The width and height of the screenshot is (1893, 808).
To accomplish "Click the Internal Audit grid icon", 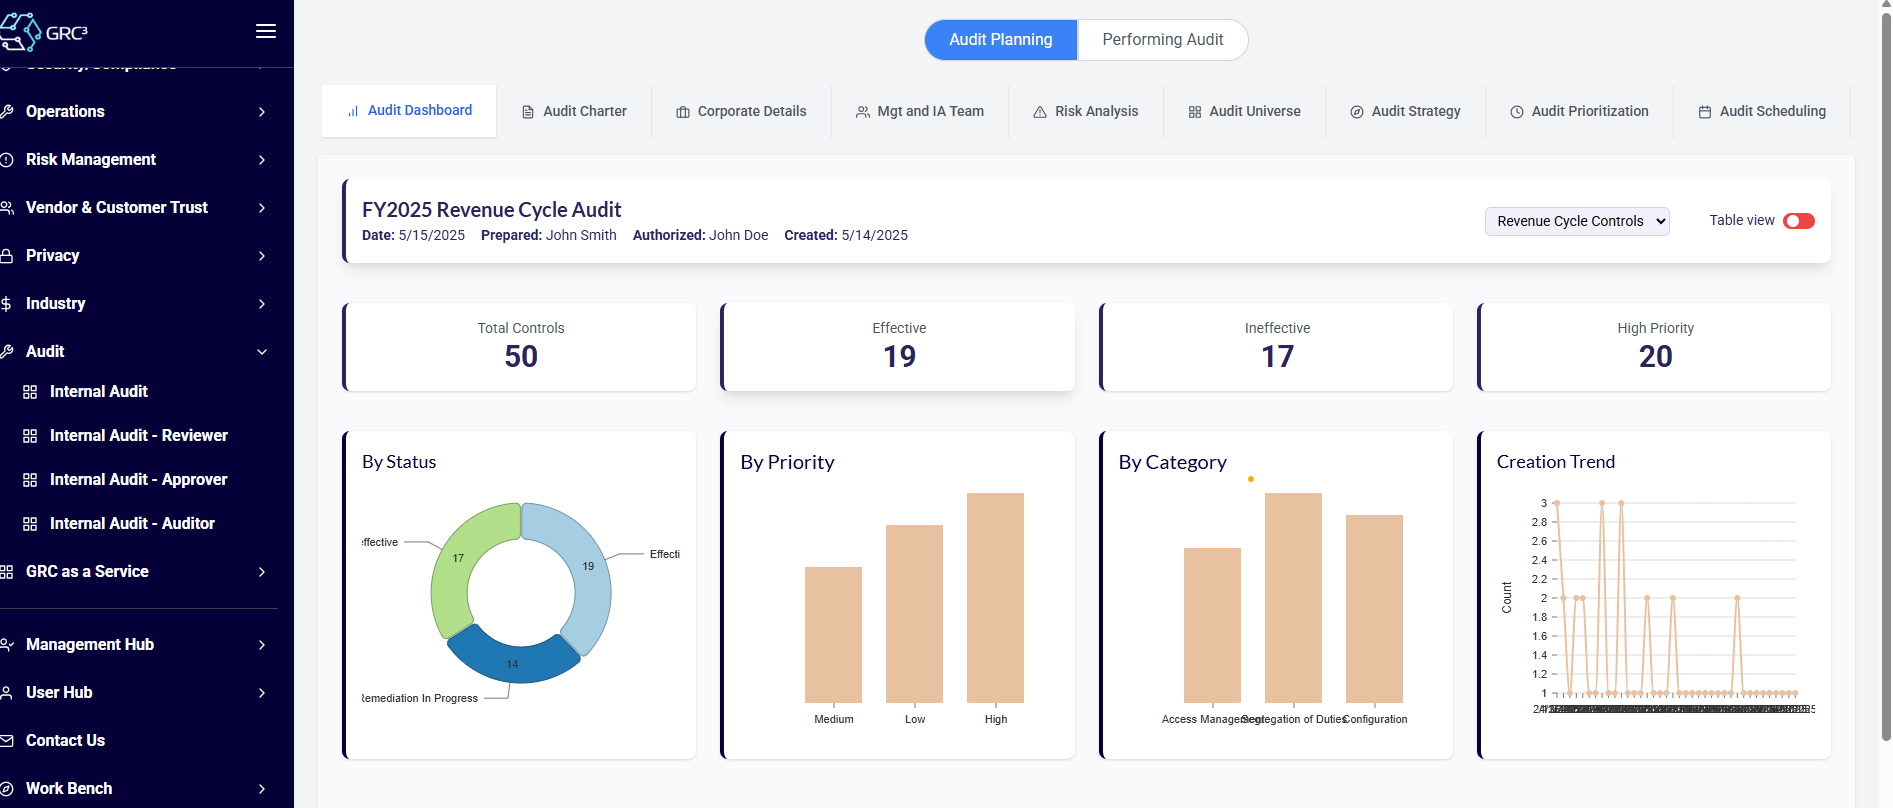I will pyautogui.click(x=30, y=392).
